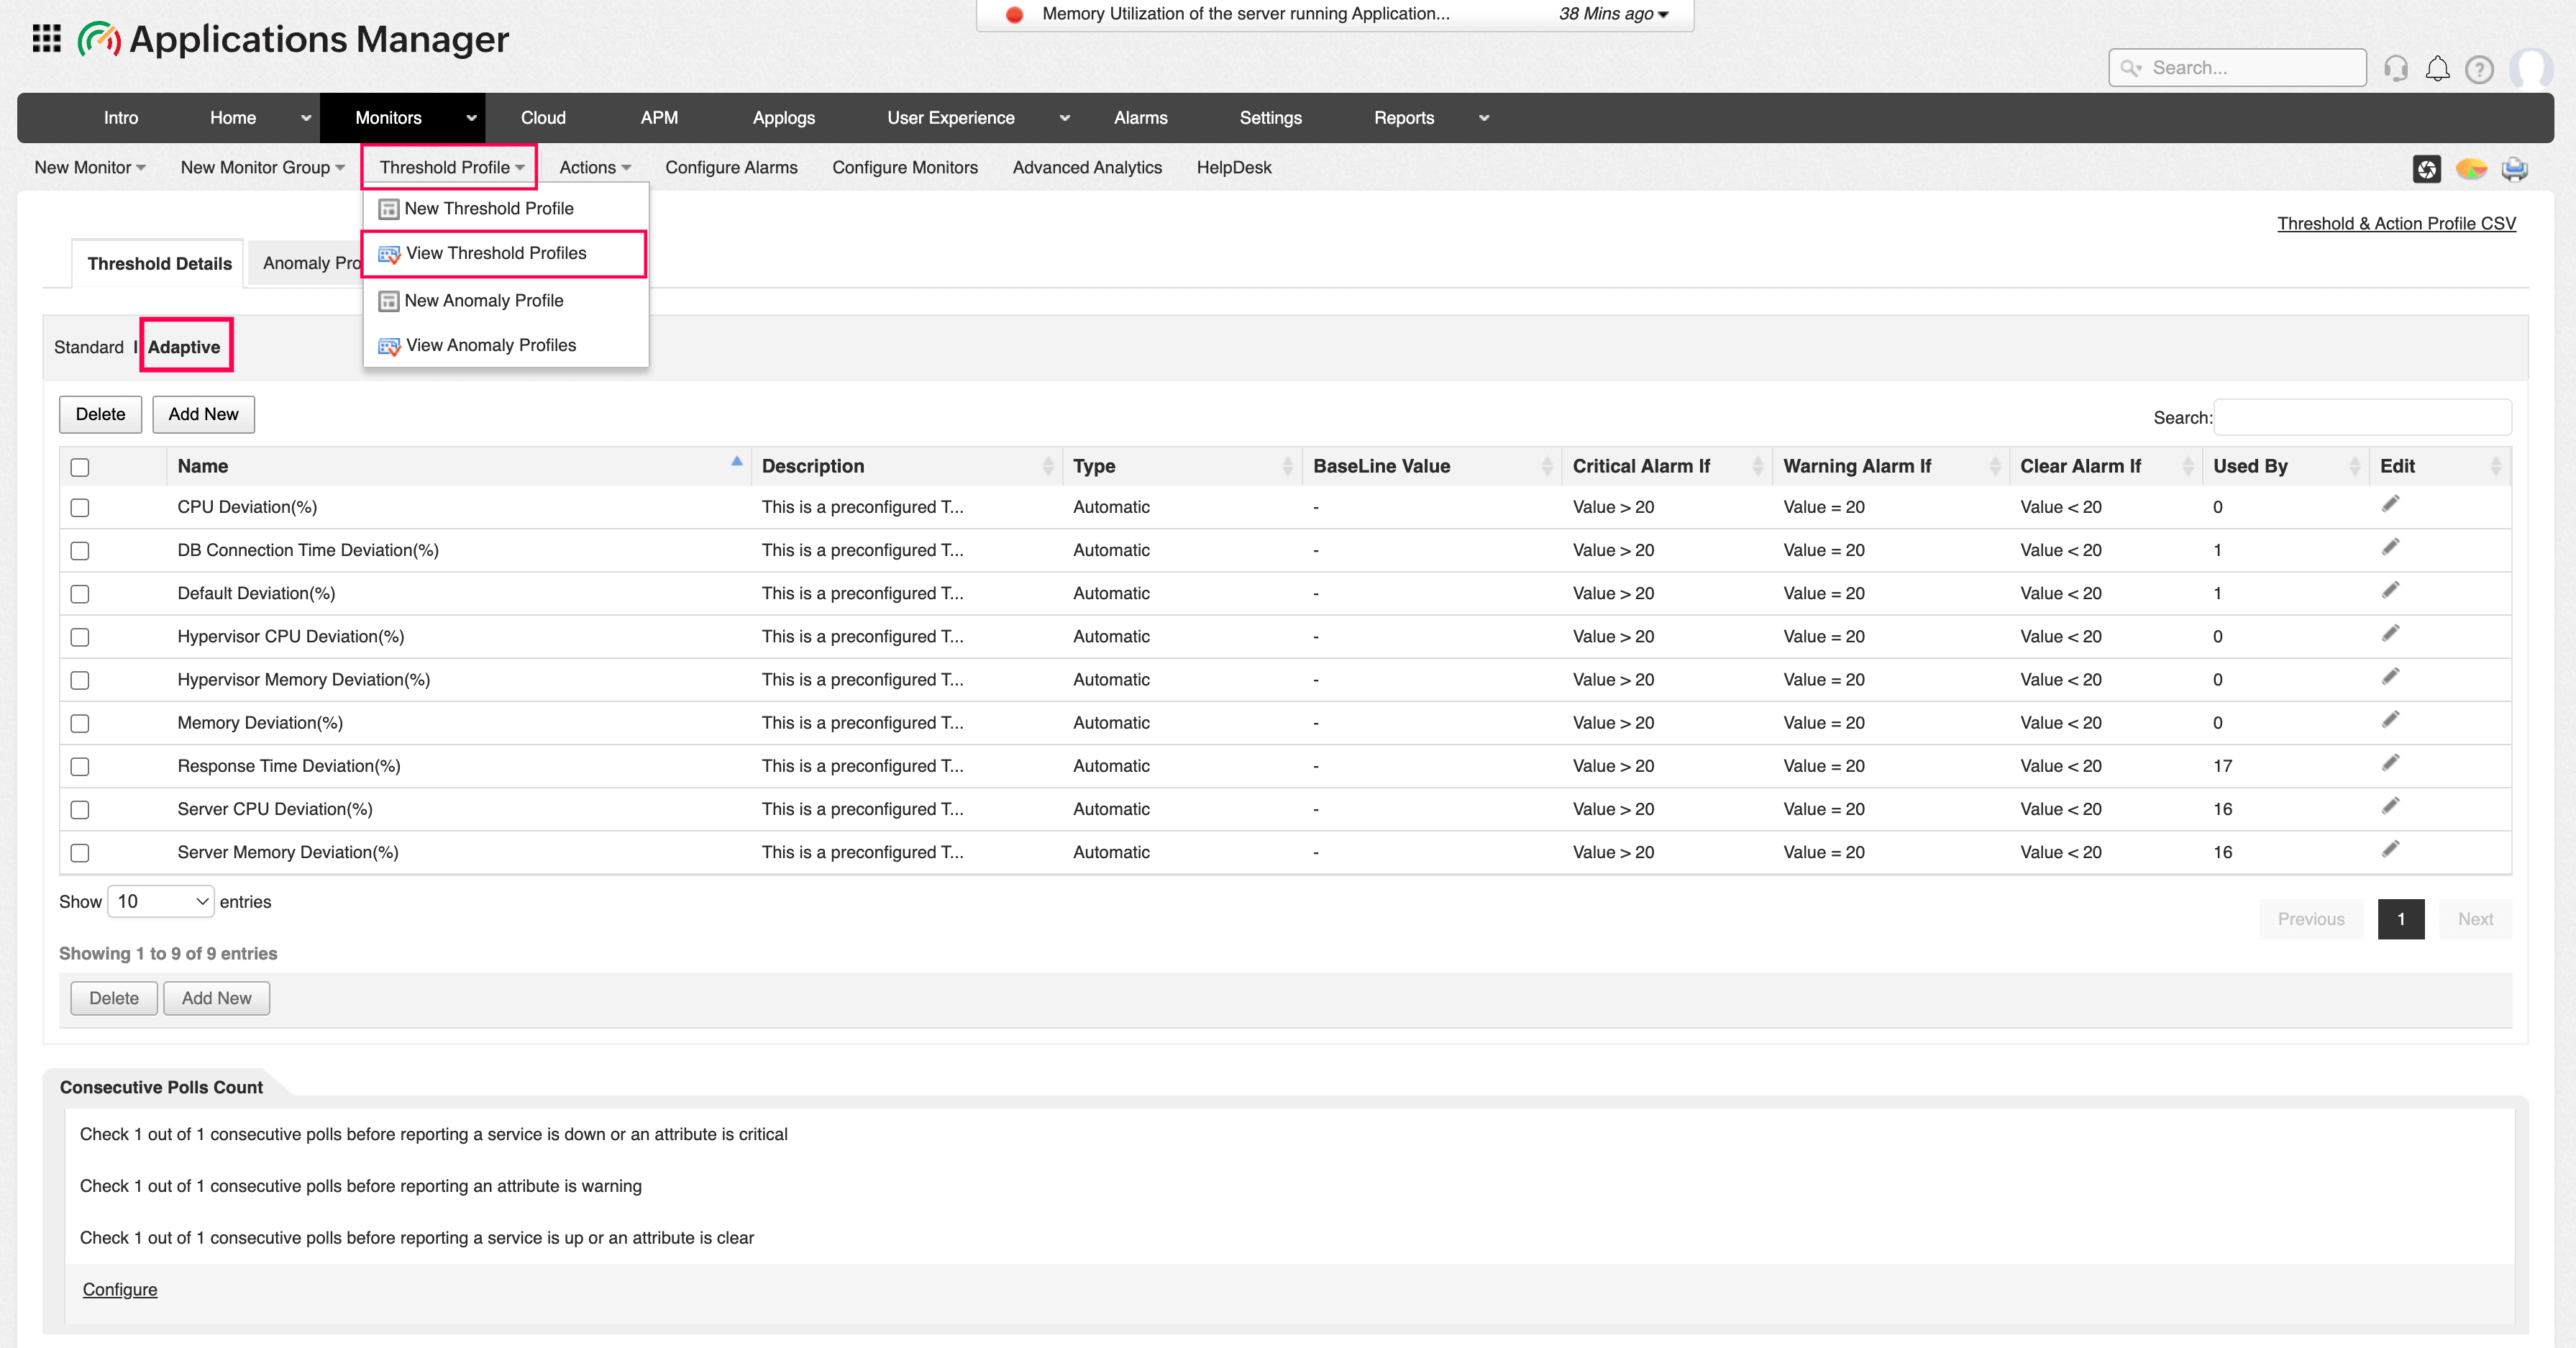Open the Threshold & Action Profile CSV link
This screenshot has width=2576, height=1348.
click(x=2396, y=223)
